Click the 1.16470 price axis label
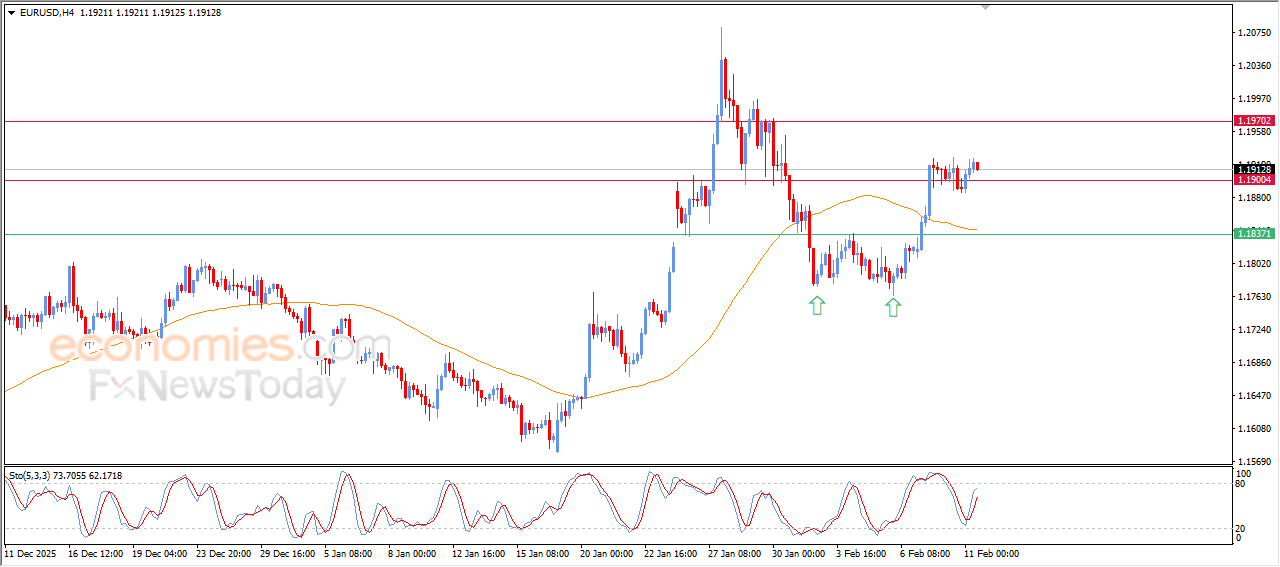The width and height of the screenshot is (1280, 567). [1254, 396]
